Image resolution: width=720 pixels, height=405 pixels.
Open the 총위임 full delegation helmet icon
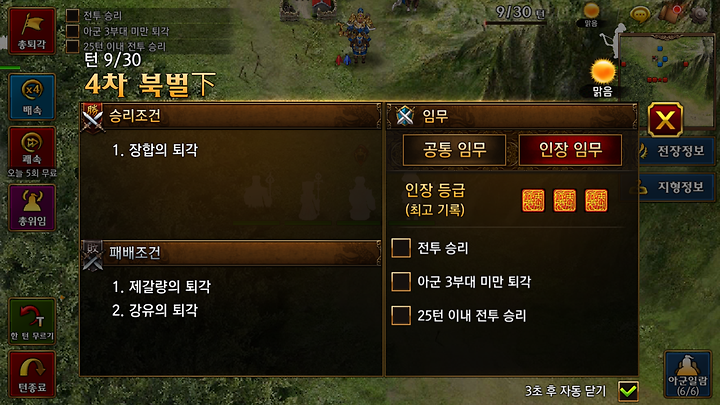(32, 208)
